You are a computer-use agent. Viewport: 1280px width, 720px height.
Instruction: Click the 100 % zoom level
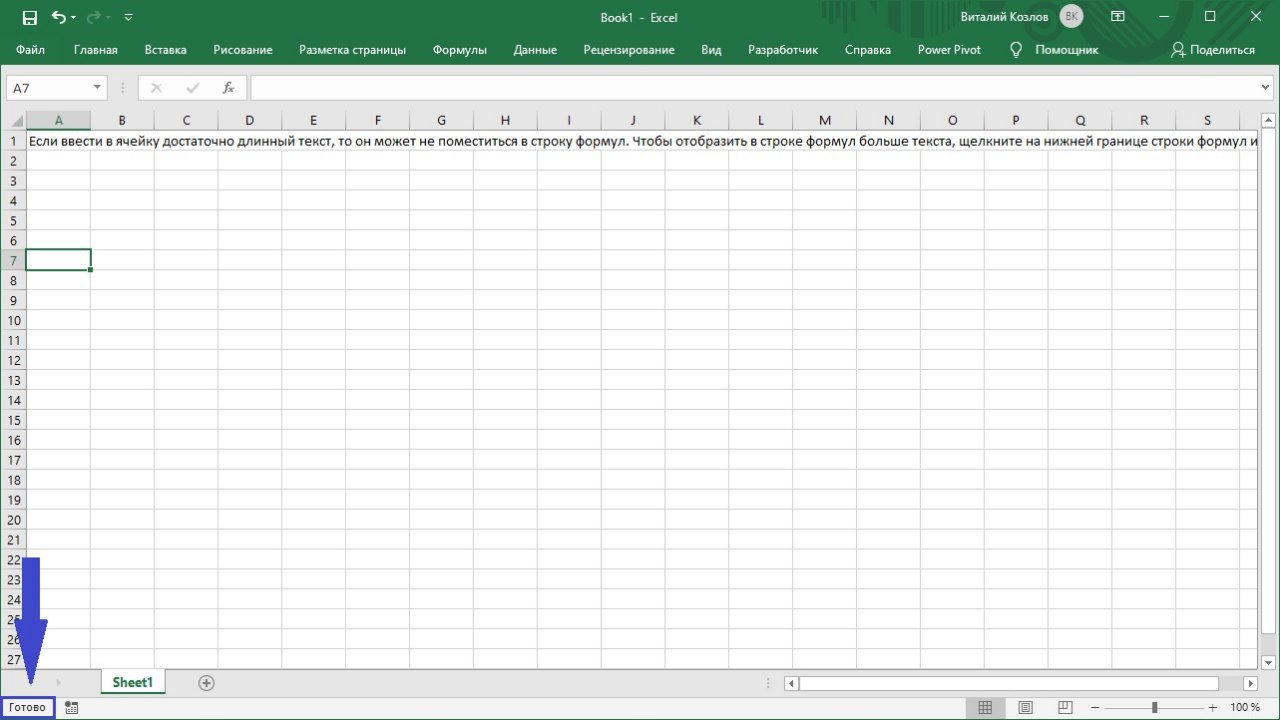coord(1245,708)
